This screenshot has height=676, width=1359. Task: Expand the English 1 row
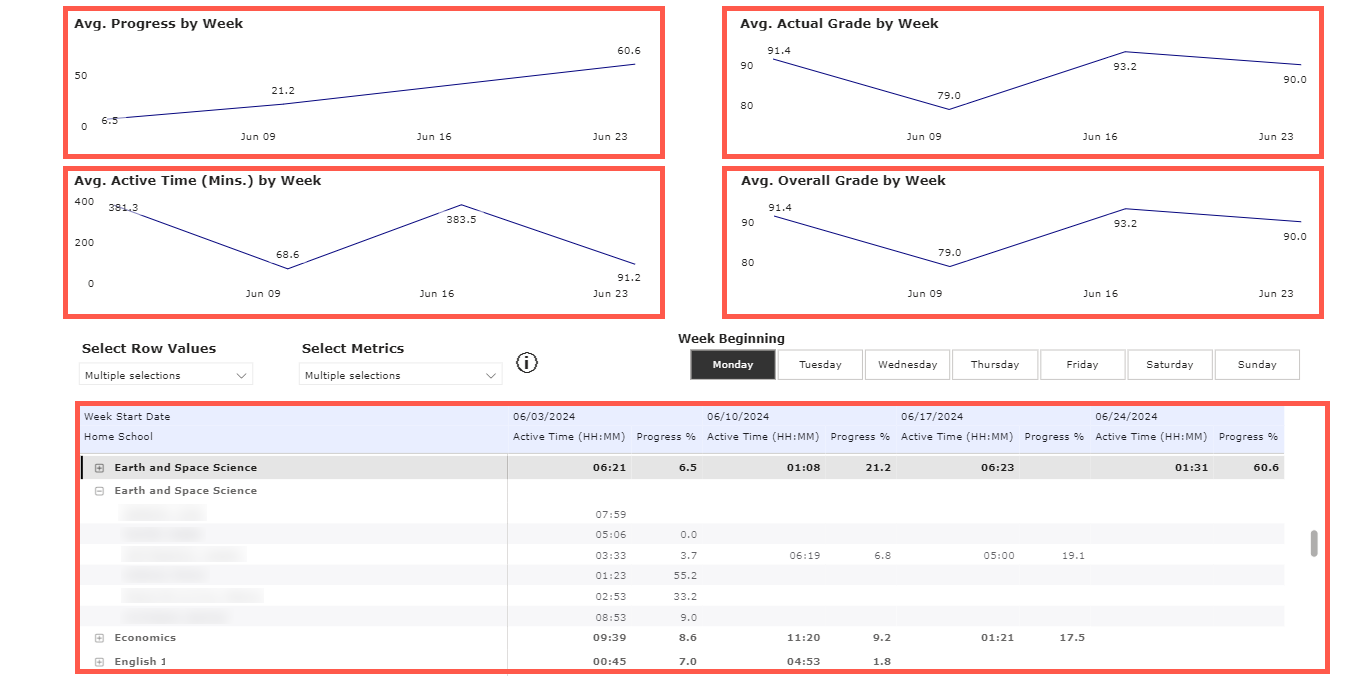pos(98,661)
